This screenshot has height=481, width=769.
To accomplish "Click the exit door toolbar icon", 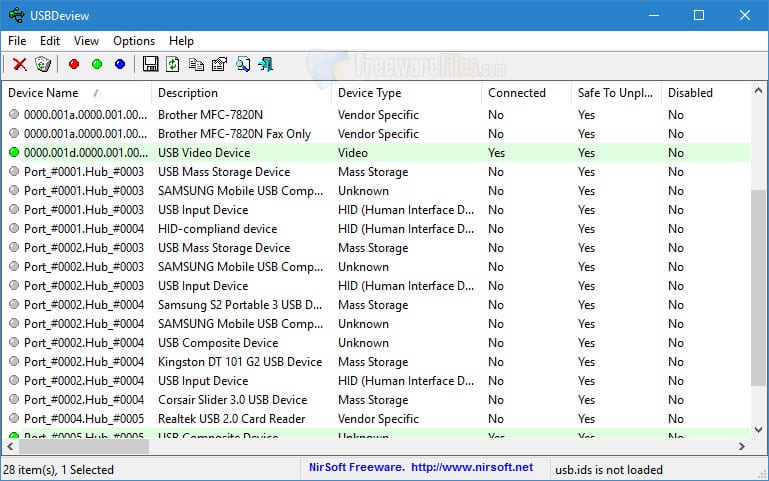I will pyautogui.click(x=265, y=64).
